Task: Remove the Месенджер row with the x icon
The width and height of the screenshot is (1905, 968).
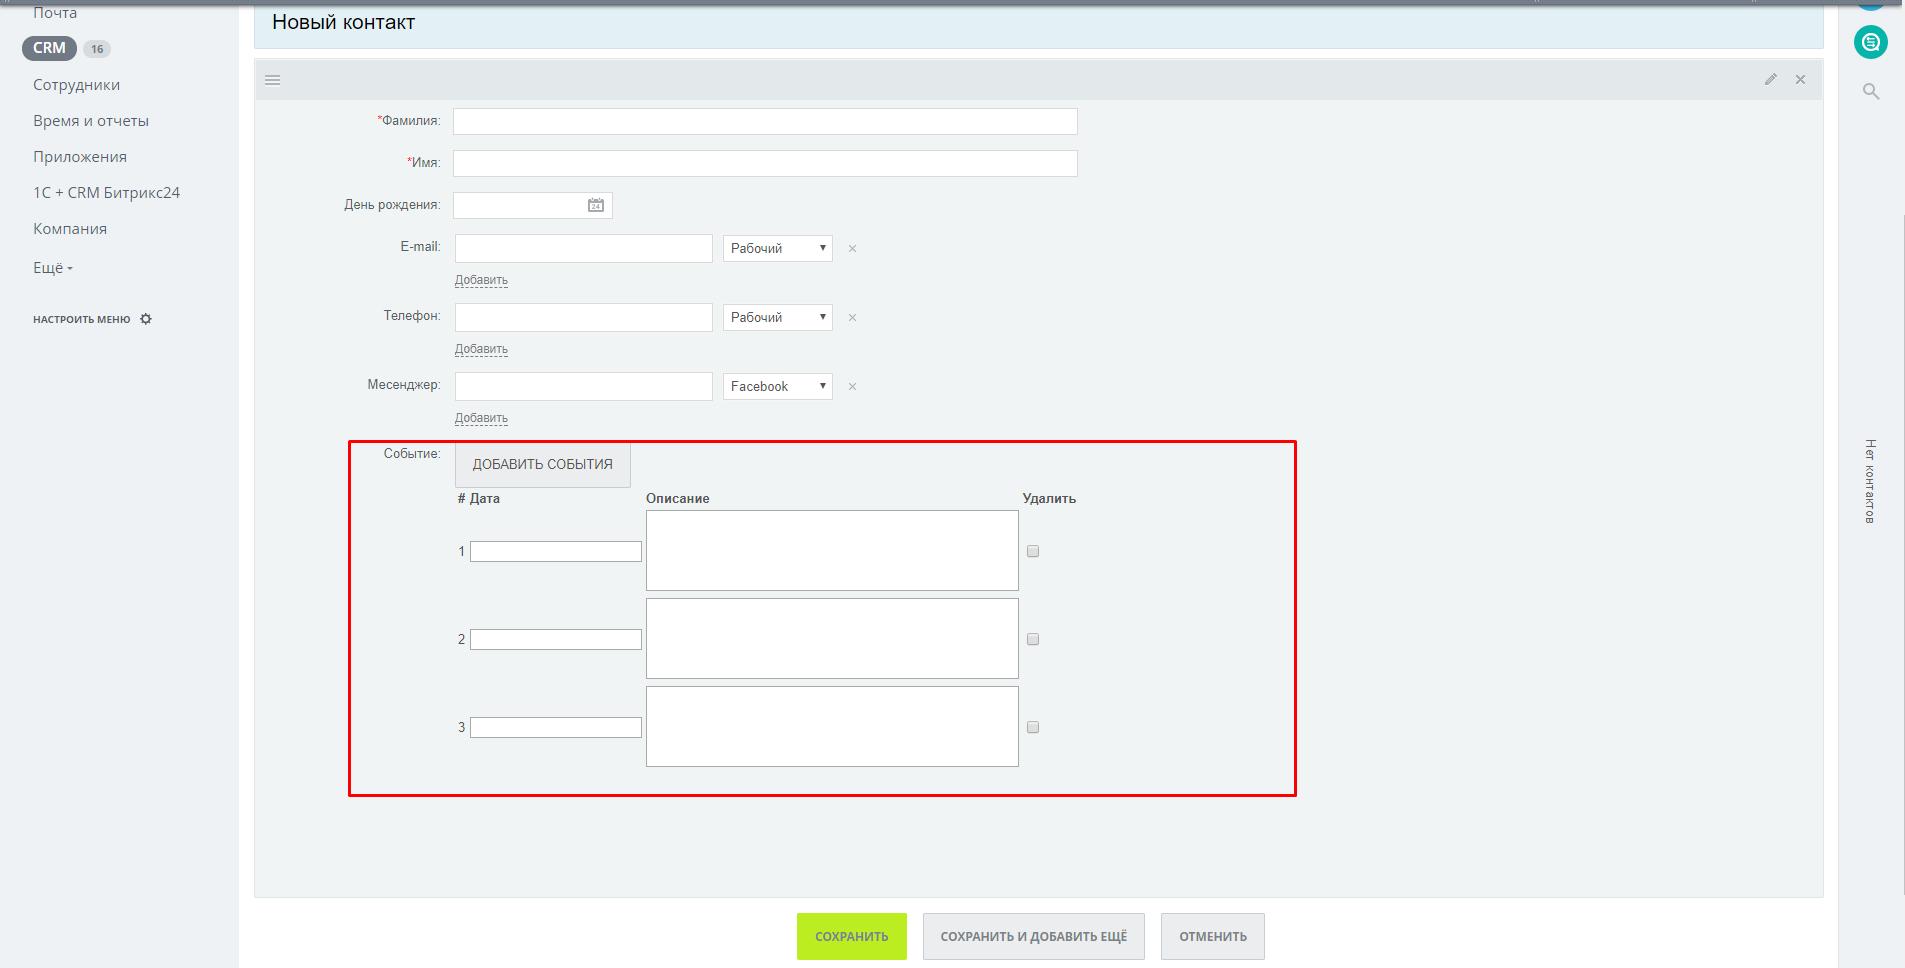Action: [x=852, y=387]
